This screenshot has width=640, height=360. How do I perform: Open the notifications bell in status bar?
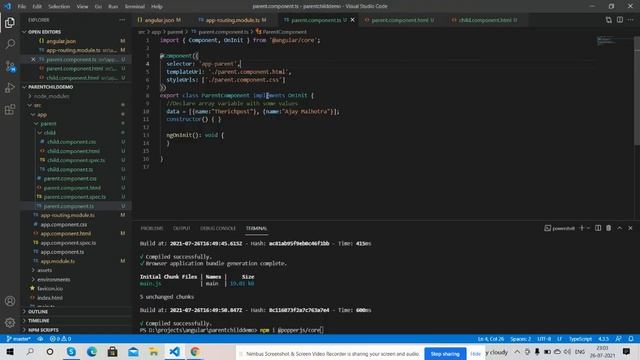(631, 339)
